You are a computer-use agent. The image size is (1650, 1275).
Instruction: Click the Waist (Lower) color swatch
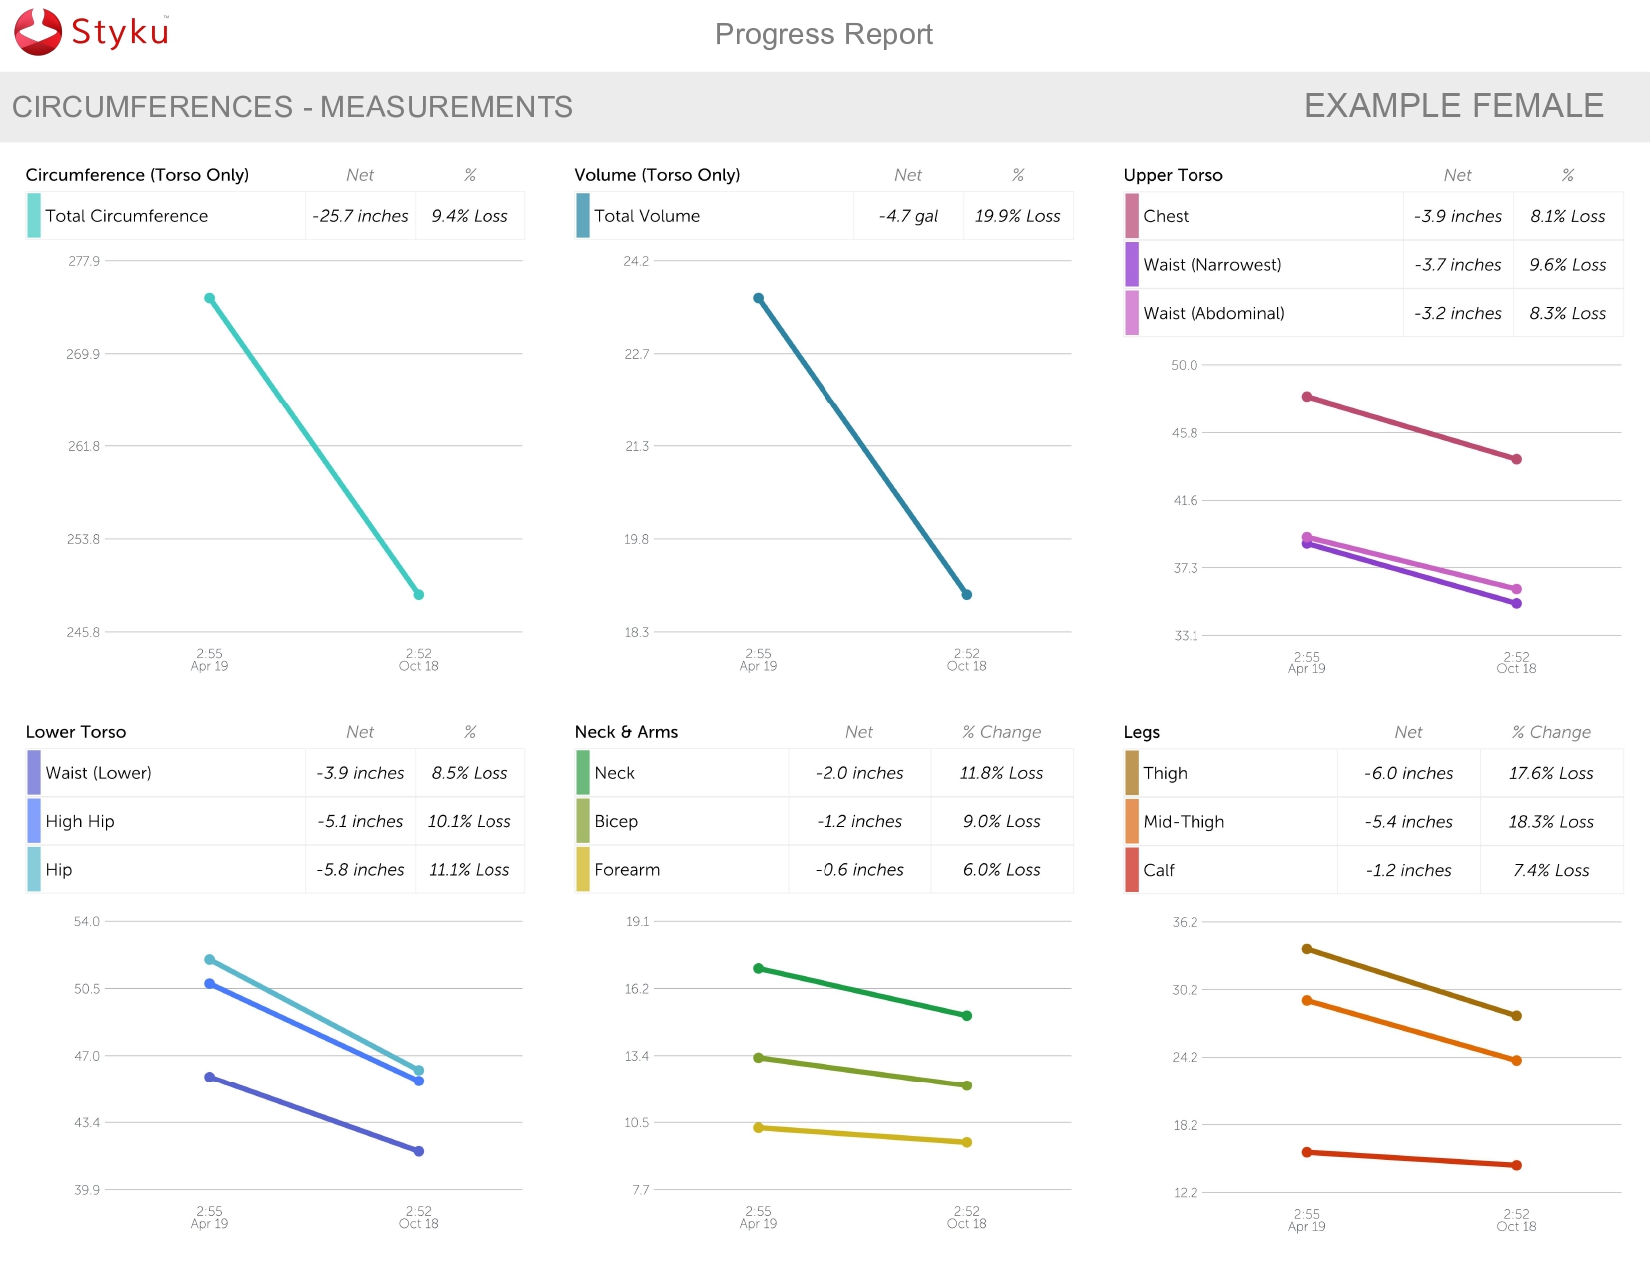pos(34,773)
